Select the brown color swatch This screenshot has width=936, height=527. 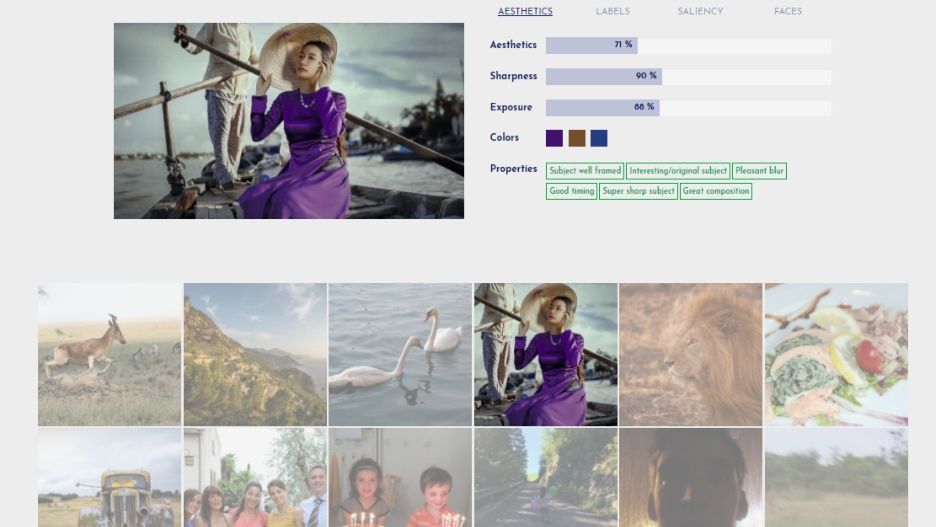577,138
